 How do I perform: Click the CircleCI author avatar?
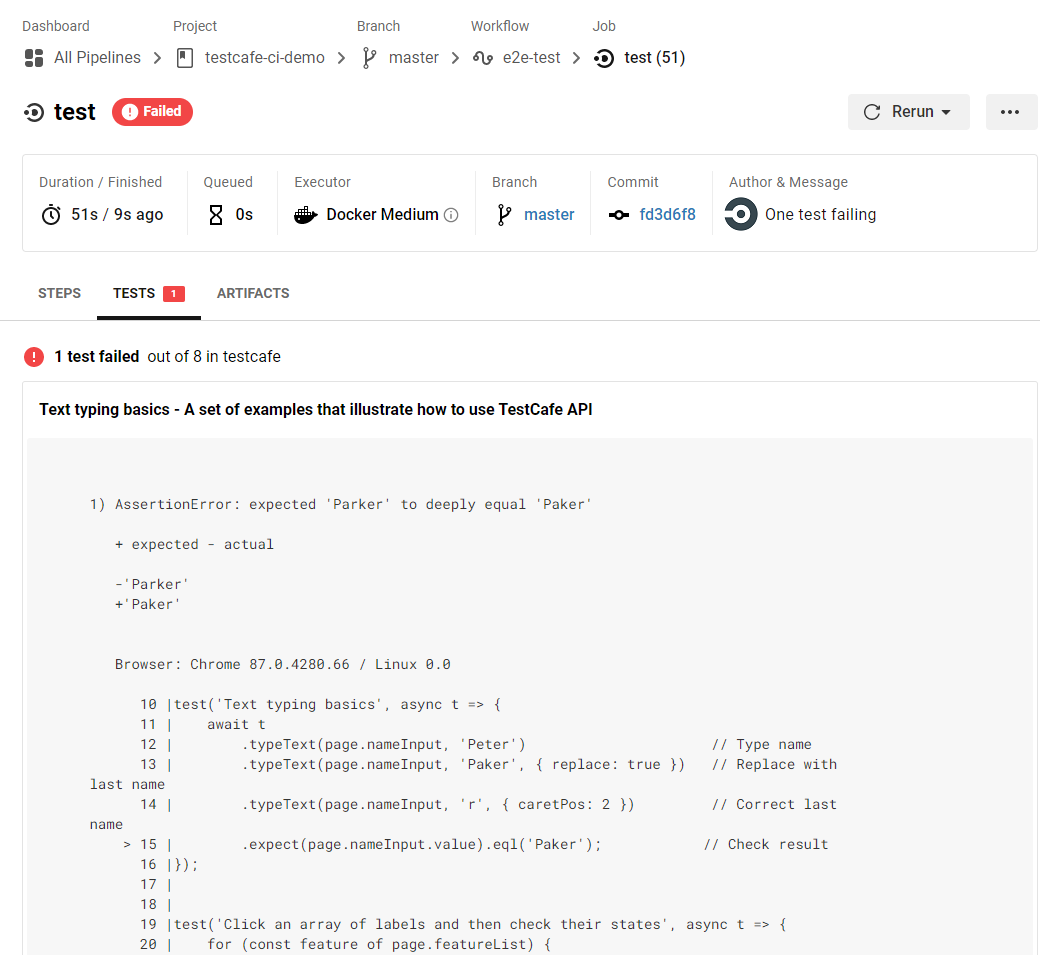pos(741,214)
